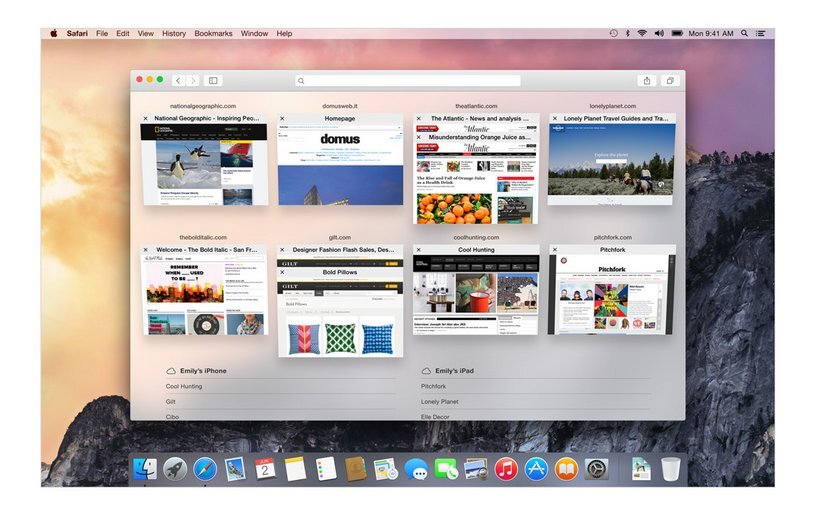815x525 pixels.
Task: Open the App Store from the Dock
Action: pyautogui.click(x=536, y=469)
